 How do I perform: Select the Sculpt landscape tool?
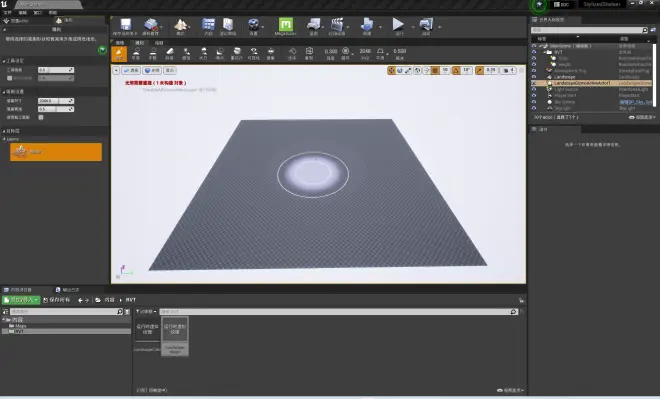pos(119,53)
